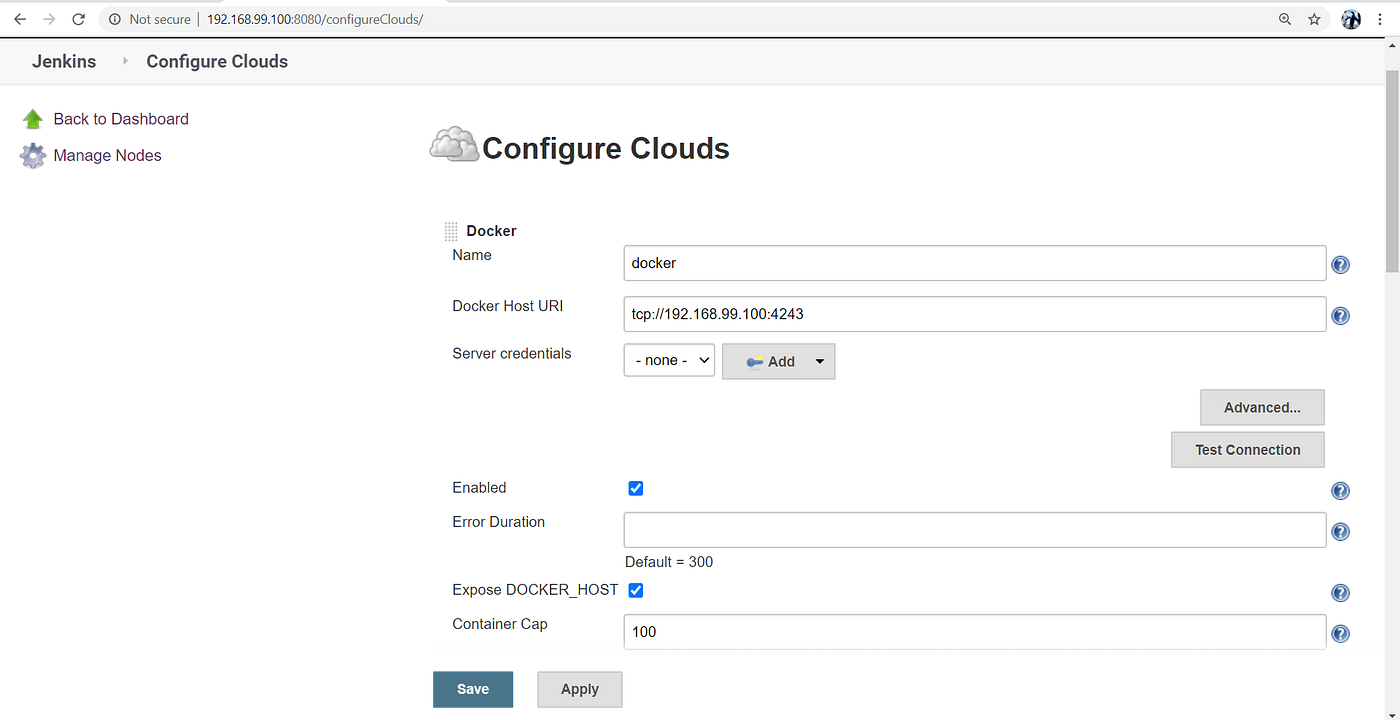Expand the breadcrumb arrow after Jenkins
Viewport: 1400px width, 720px height.
coord(125,61)
